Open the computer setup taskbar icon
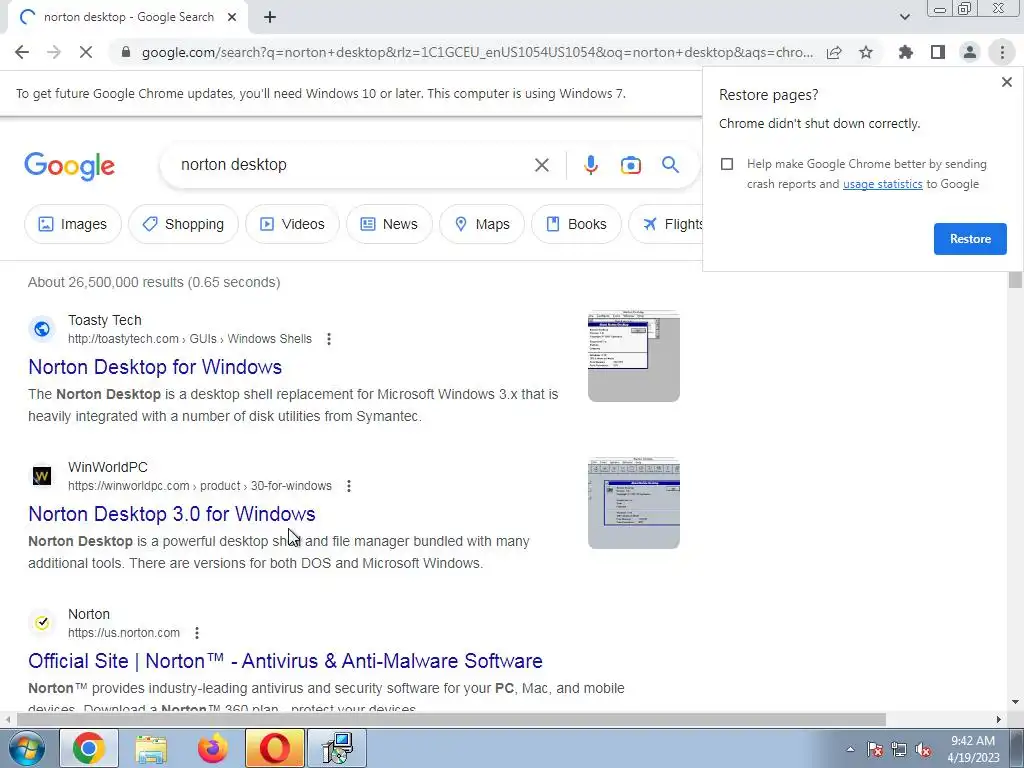 tap(338, 748)
